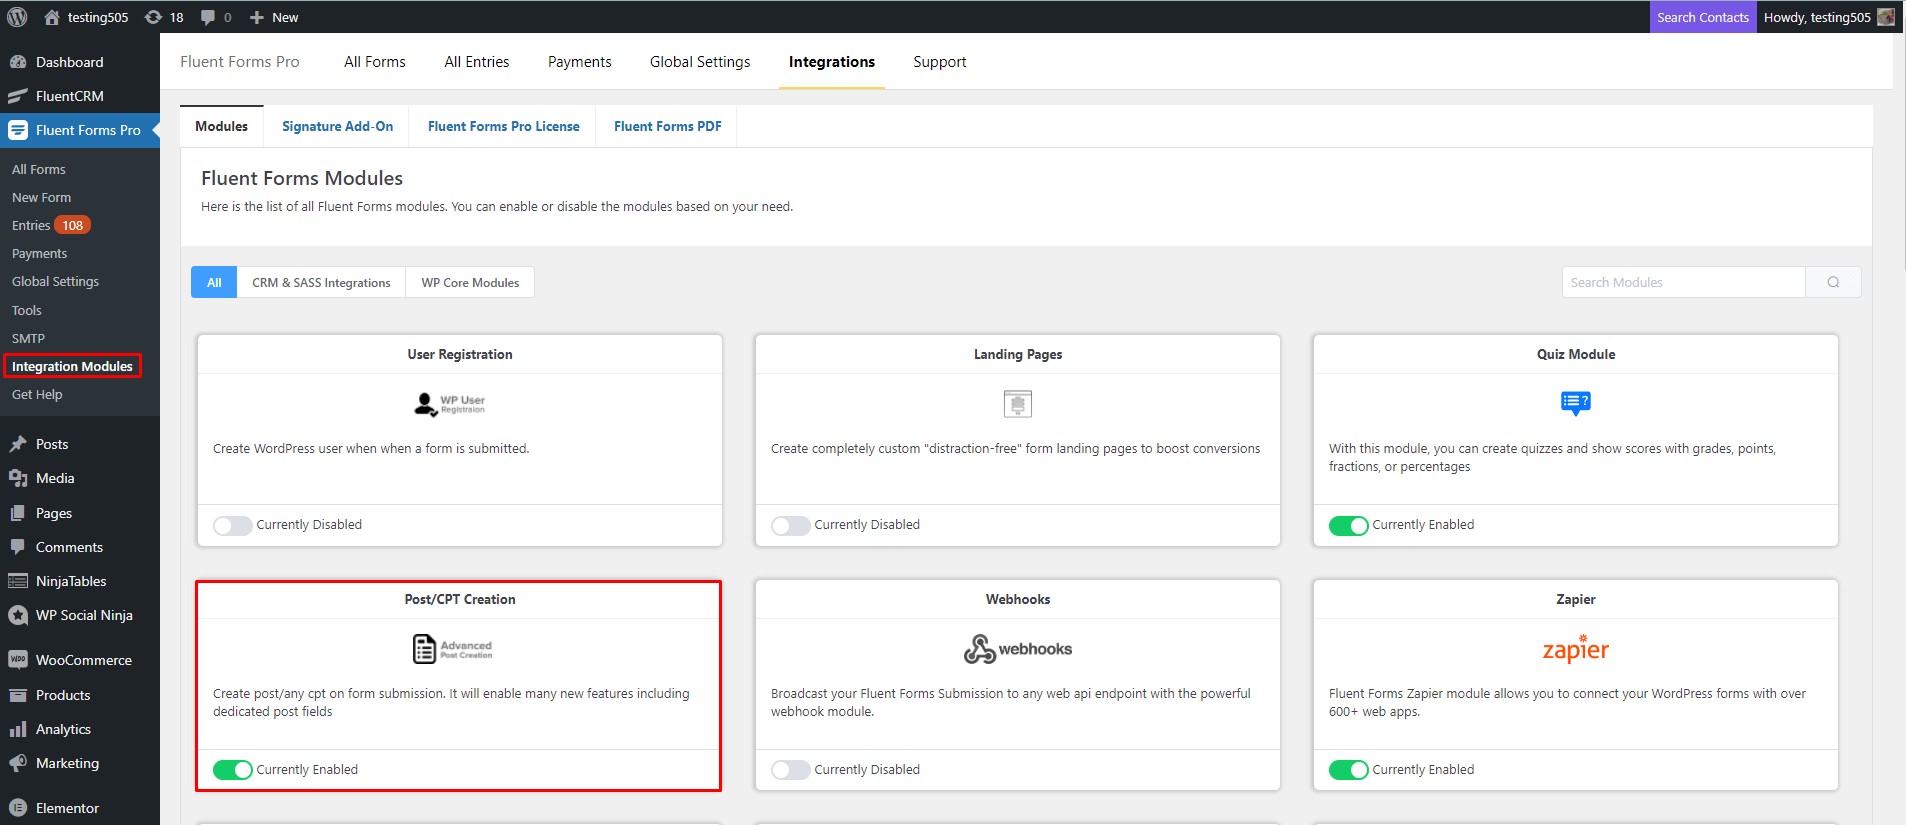Disable the Quiz Module toggle

click(1349, 525)
